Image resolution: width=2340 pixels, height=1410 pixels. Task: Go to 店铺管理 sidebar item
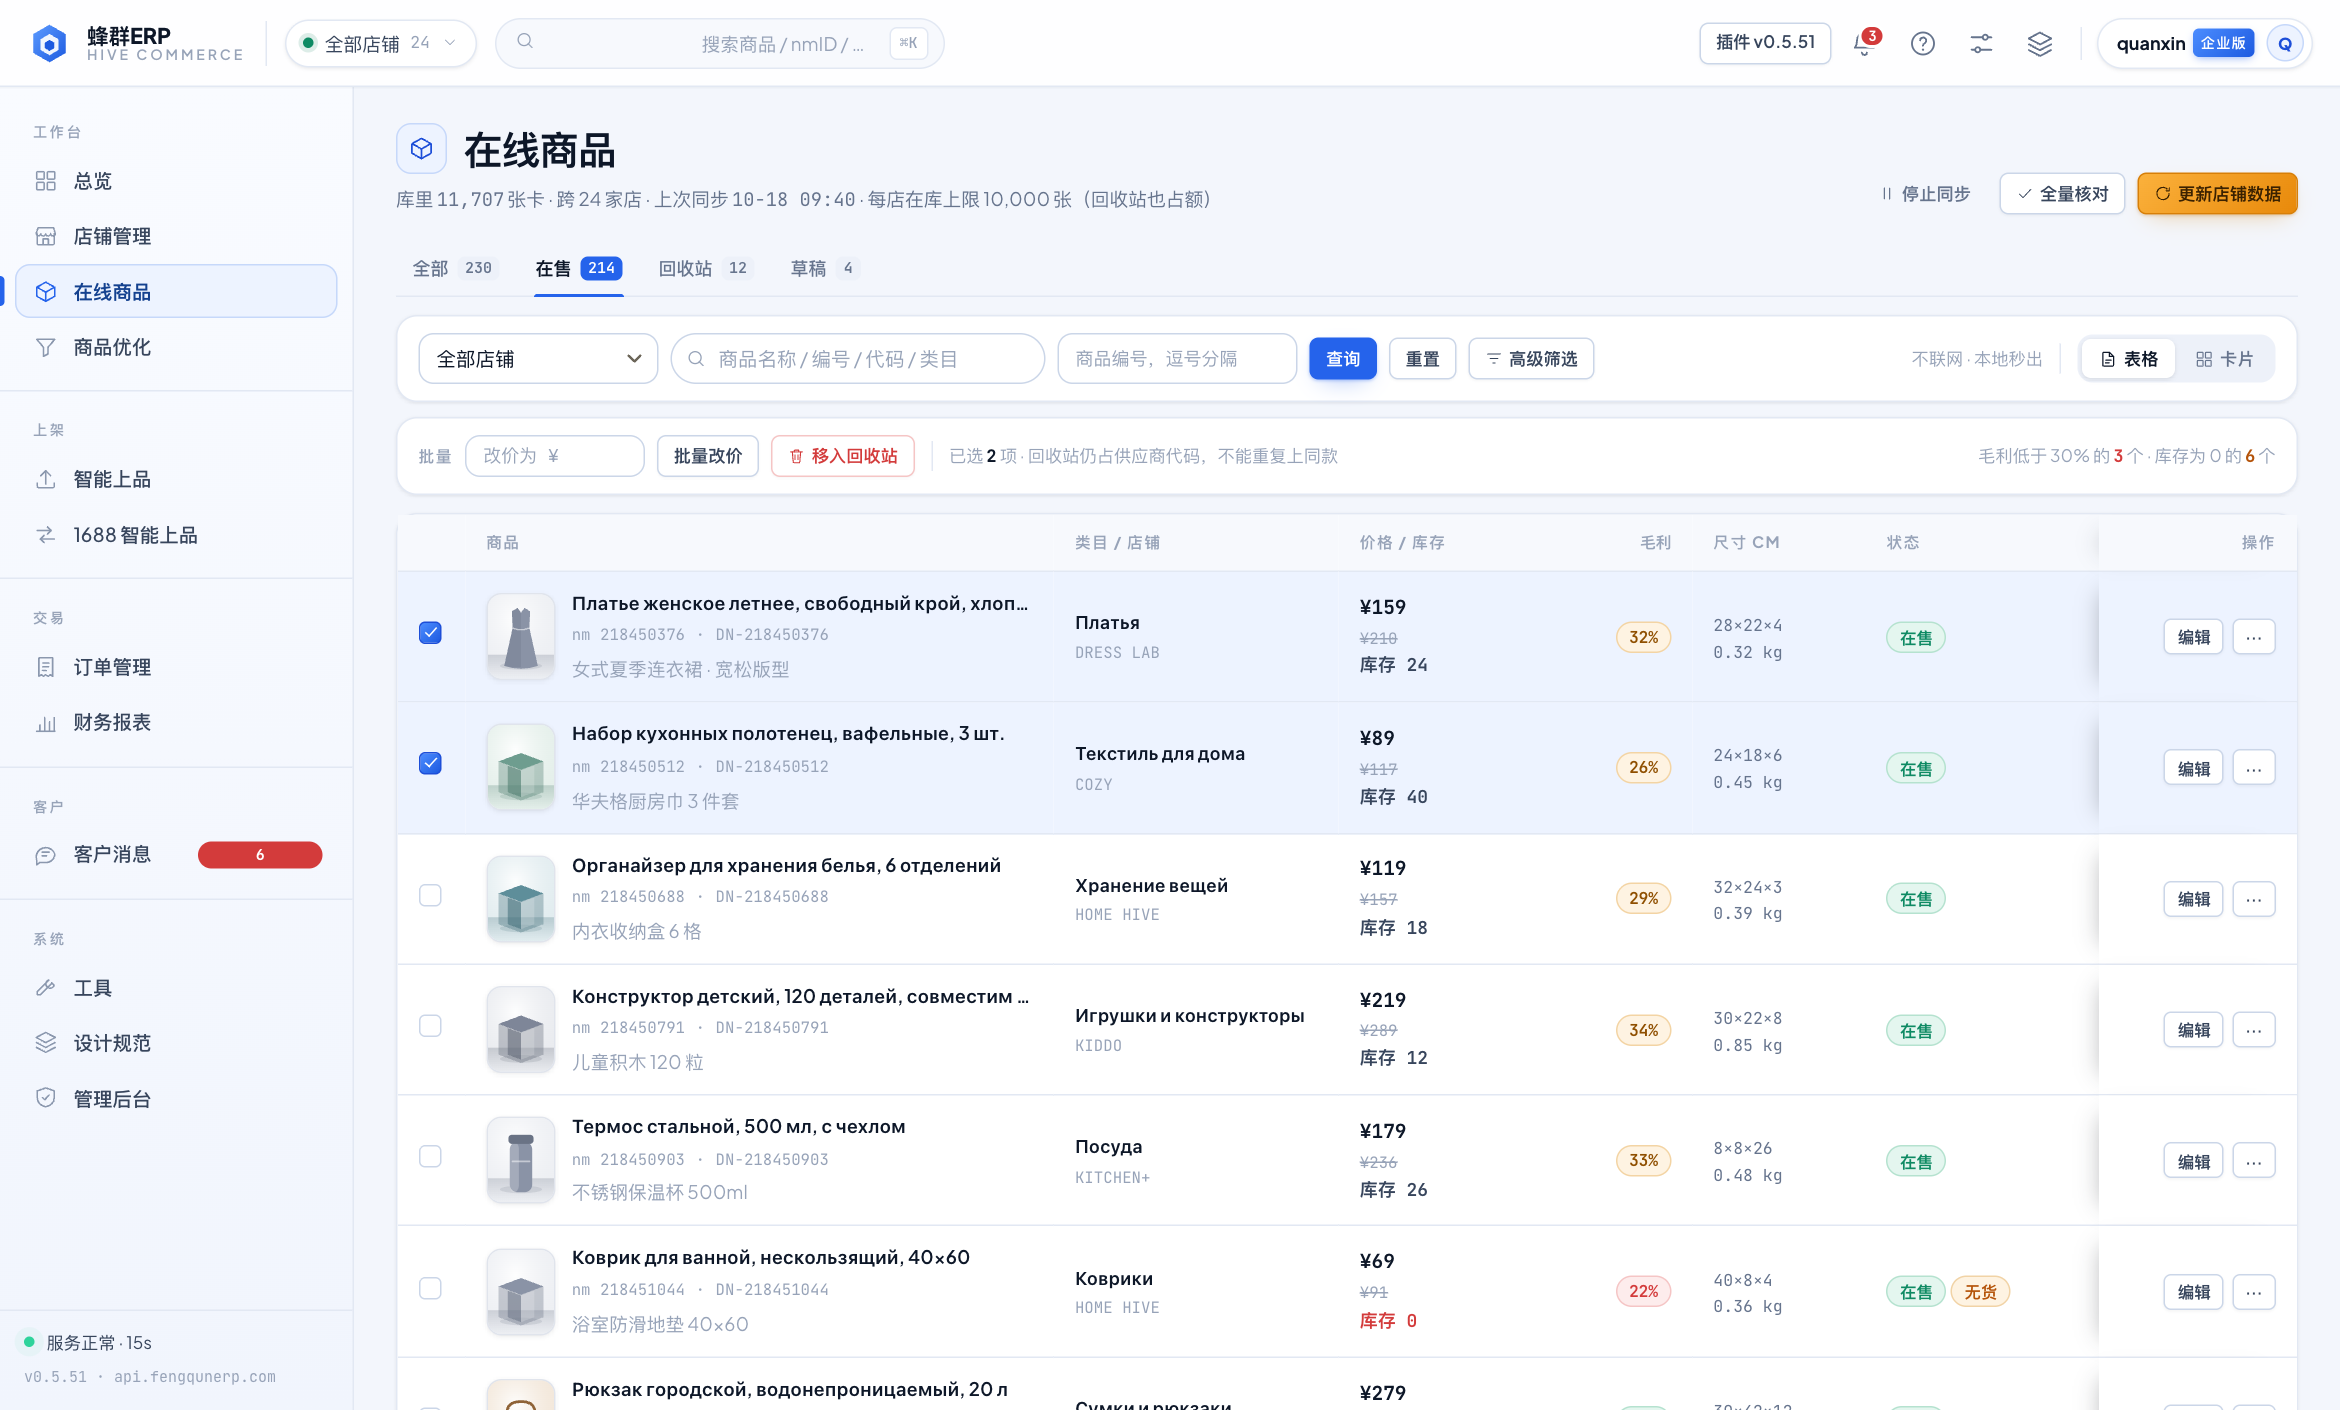click(x=176, y=236)
